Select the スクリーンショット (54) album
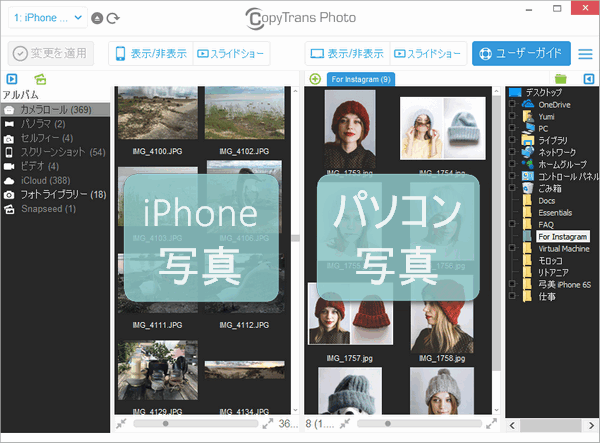The image size is (600, 443). pyautogui.click(x=55, y=152)
